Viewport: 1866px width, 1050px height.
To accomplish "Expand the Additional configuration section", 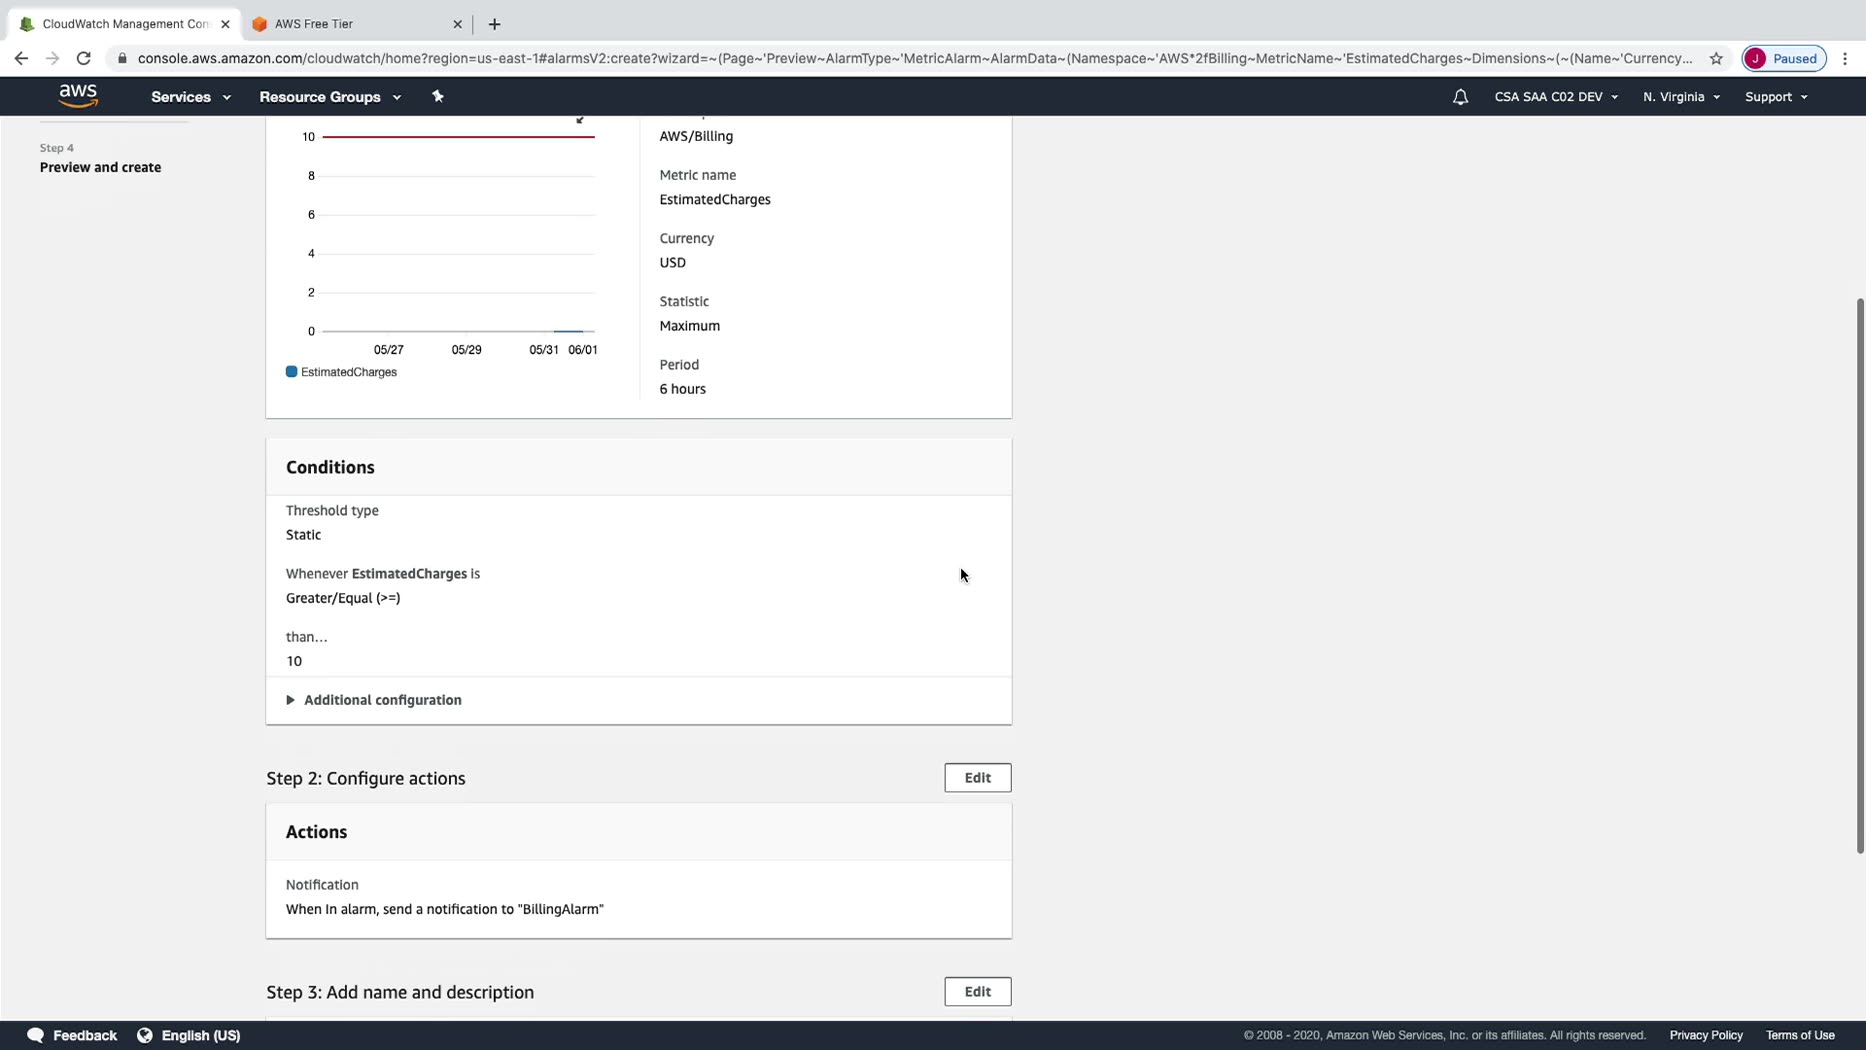I will coord(374,700).
